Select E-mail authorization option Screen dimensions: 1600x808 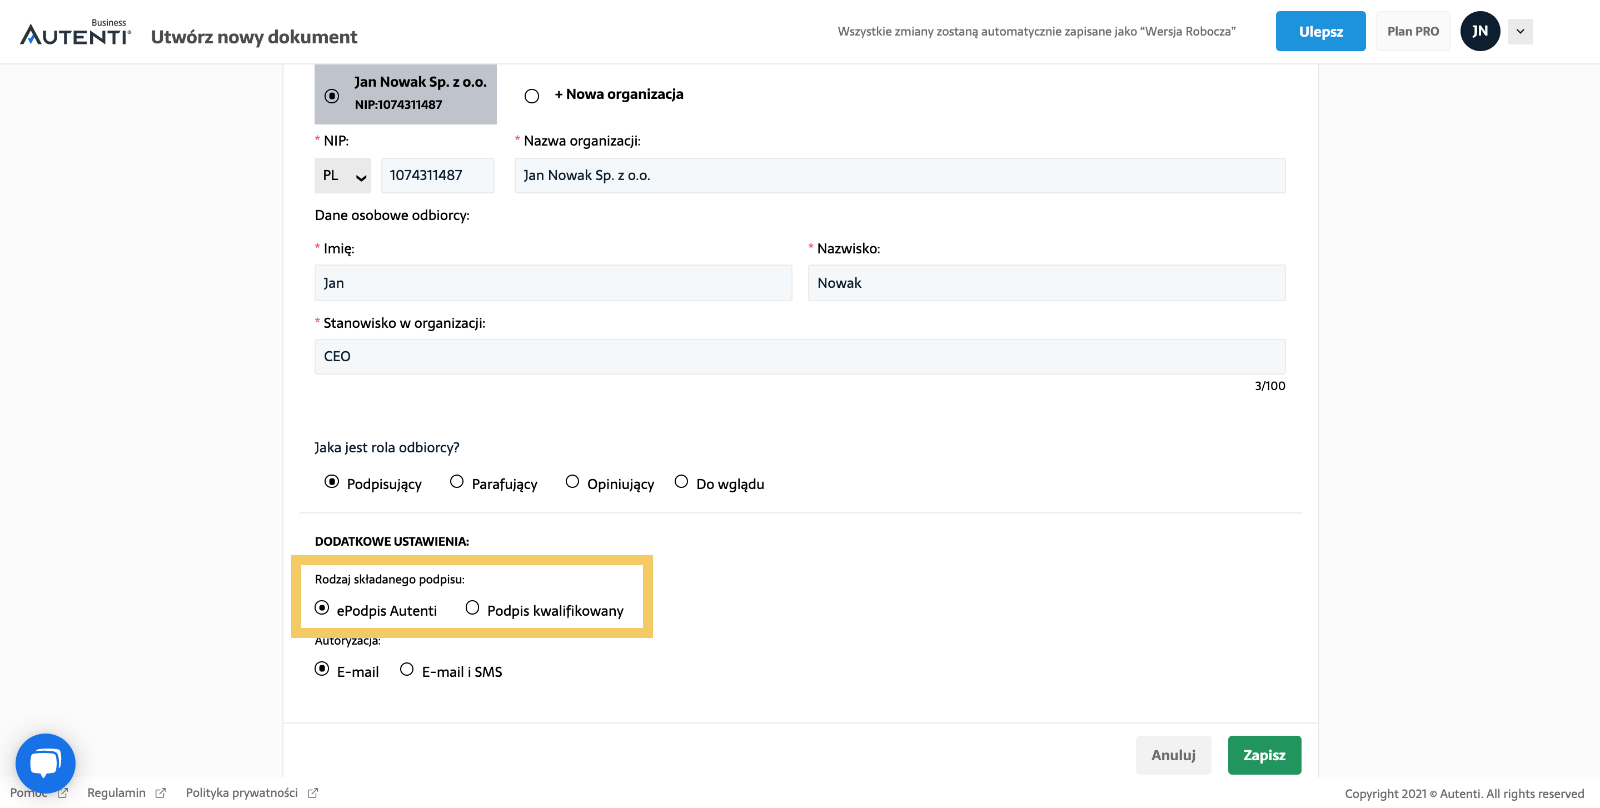click(x=322, y=669)
